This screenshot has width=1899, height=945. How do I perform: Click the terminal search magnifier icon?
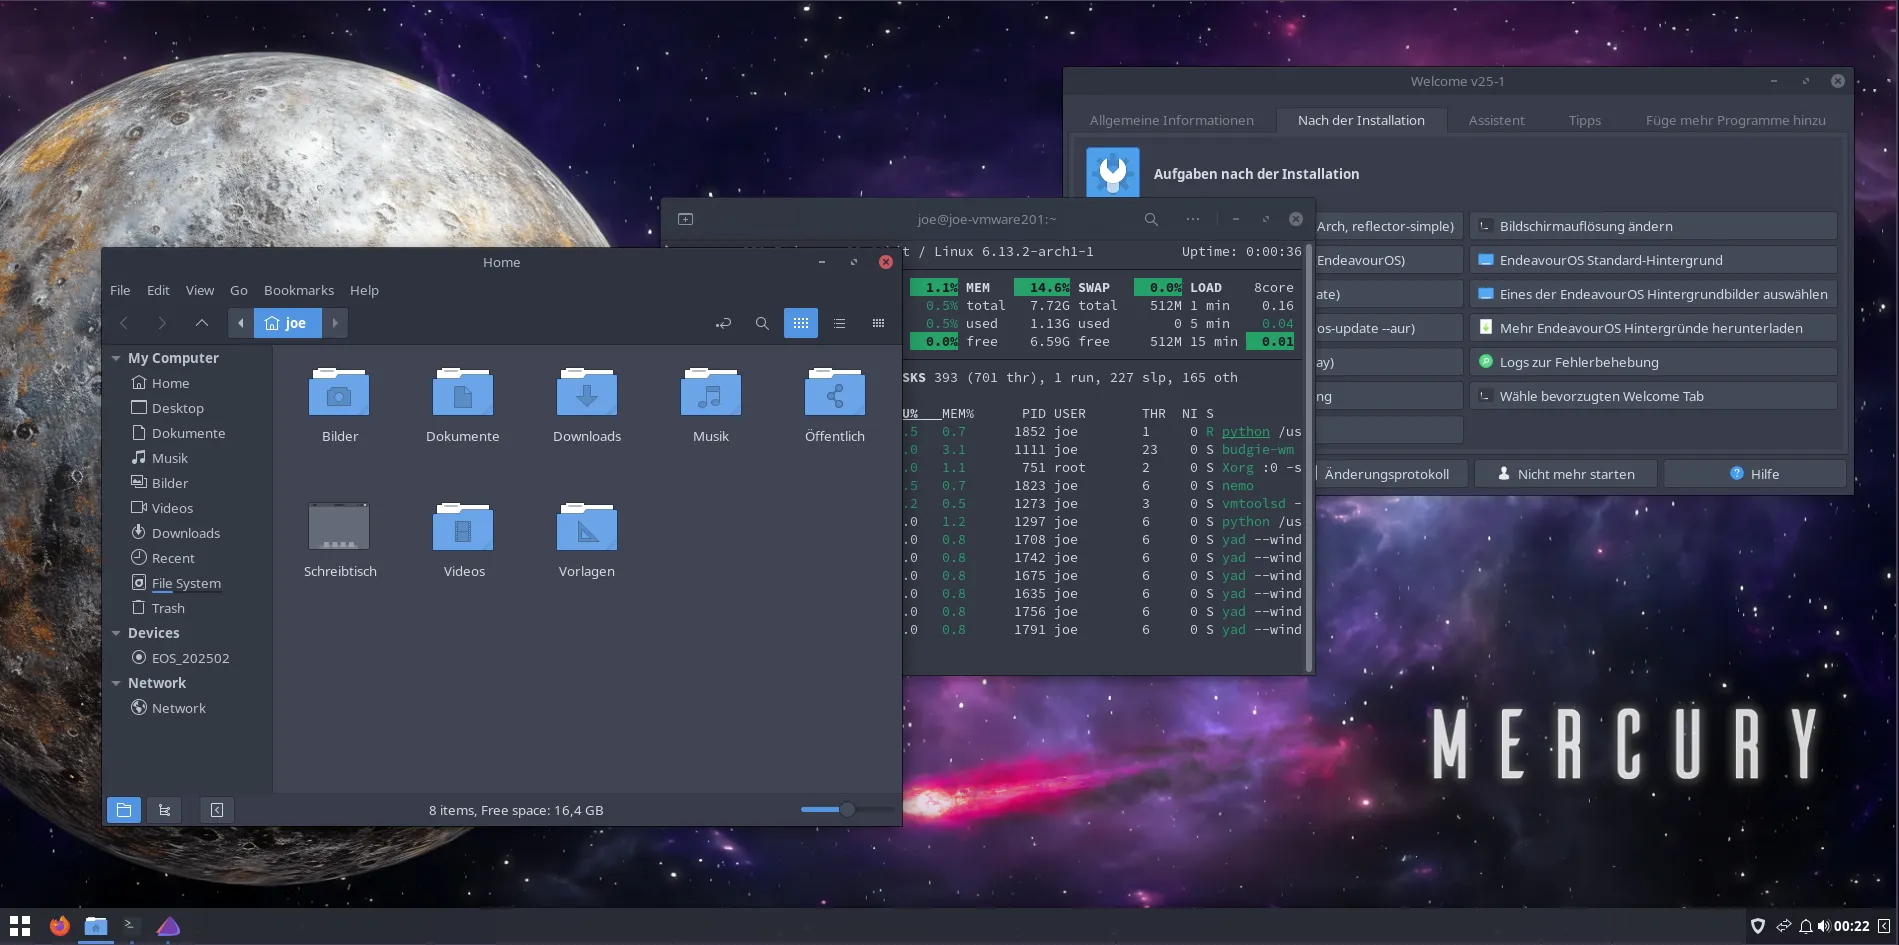coord(1151,219)
